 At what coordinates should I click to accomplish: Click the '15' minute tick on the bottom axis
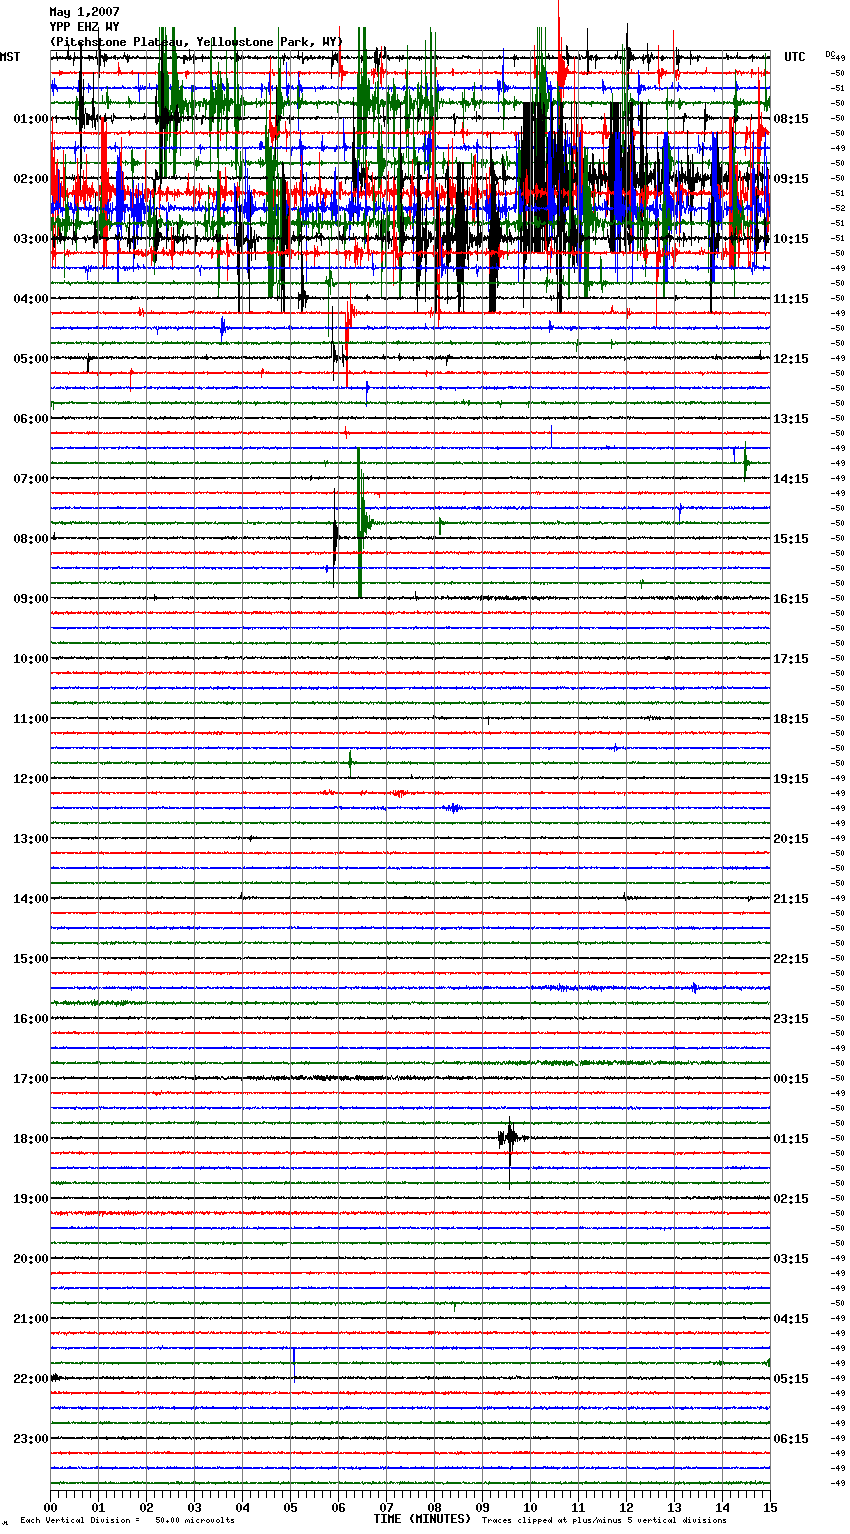click(x=770, y=1507)
